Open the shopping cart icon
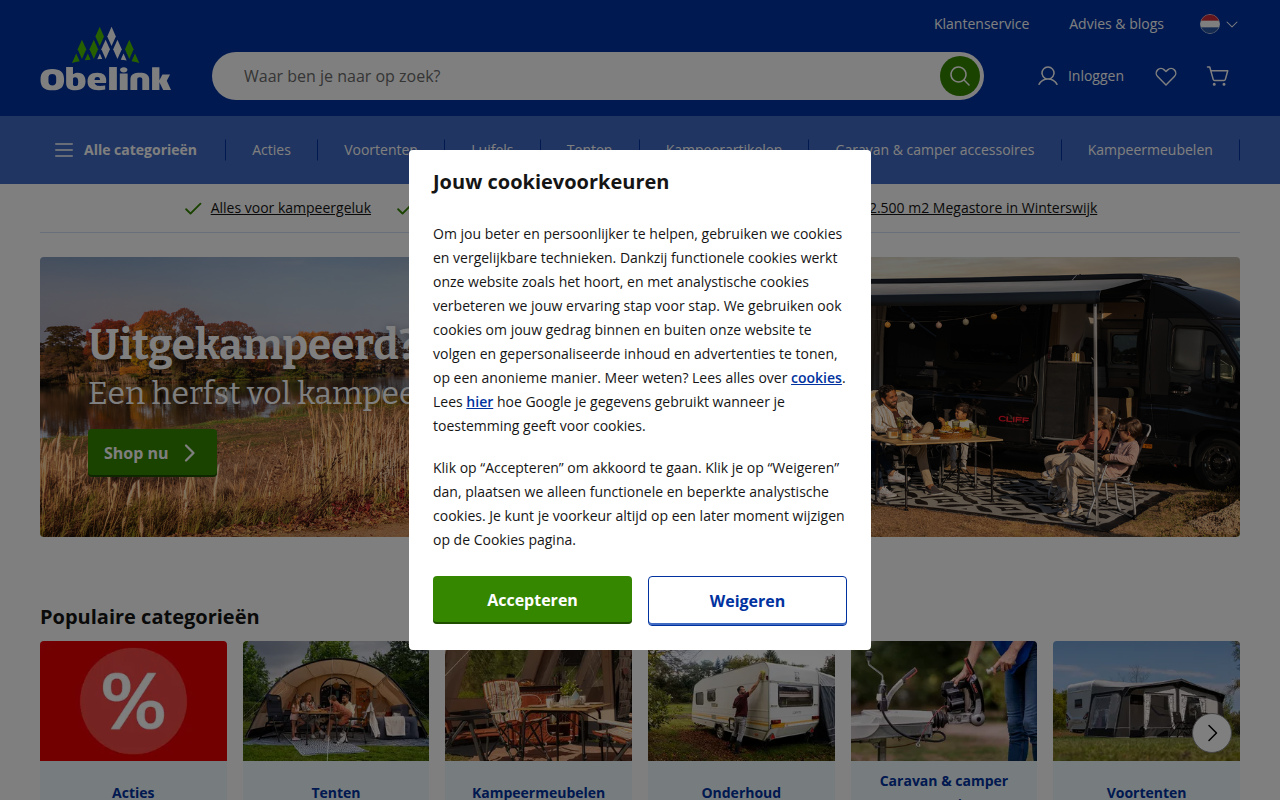 [x=1218, y=76]
